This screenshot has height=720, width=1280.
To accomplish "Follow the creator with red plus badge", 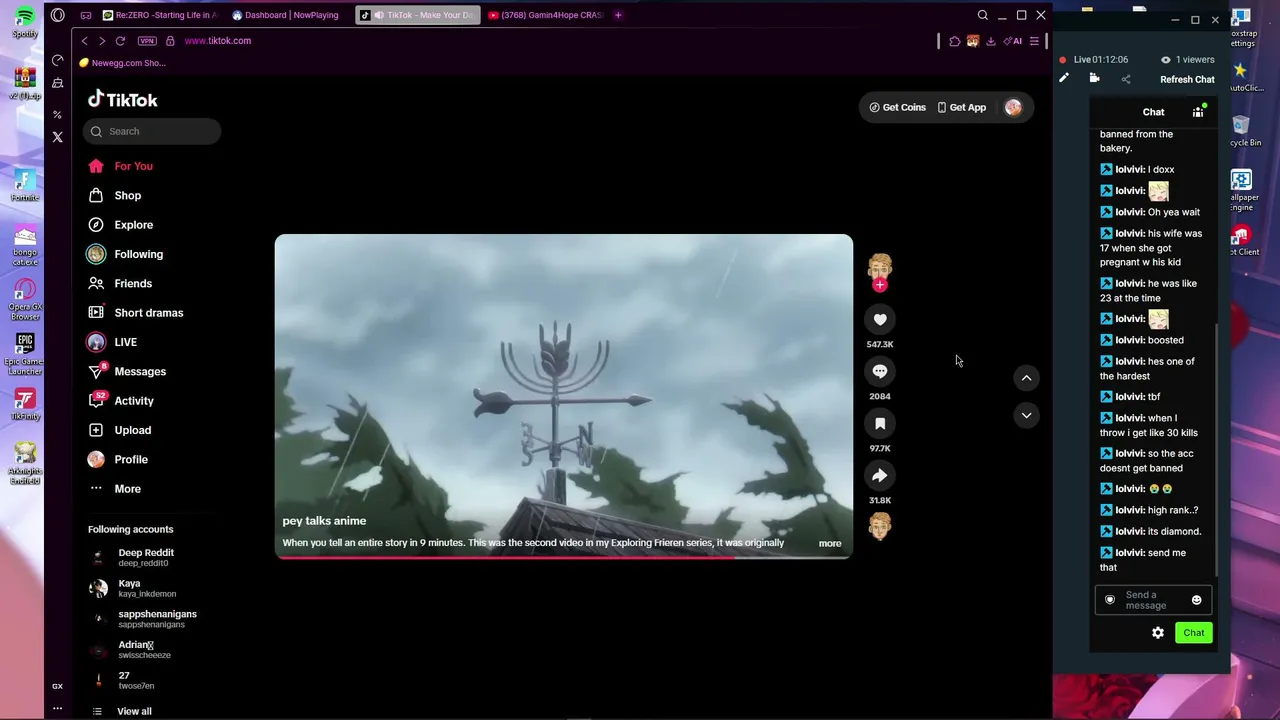I will coord(880,285).
